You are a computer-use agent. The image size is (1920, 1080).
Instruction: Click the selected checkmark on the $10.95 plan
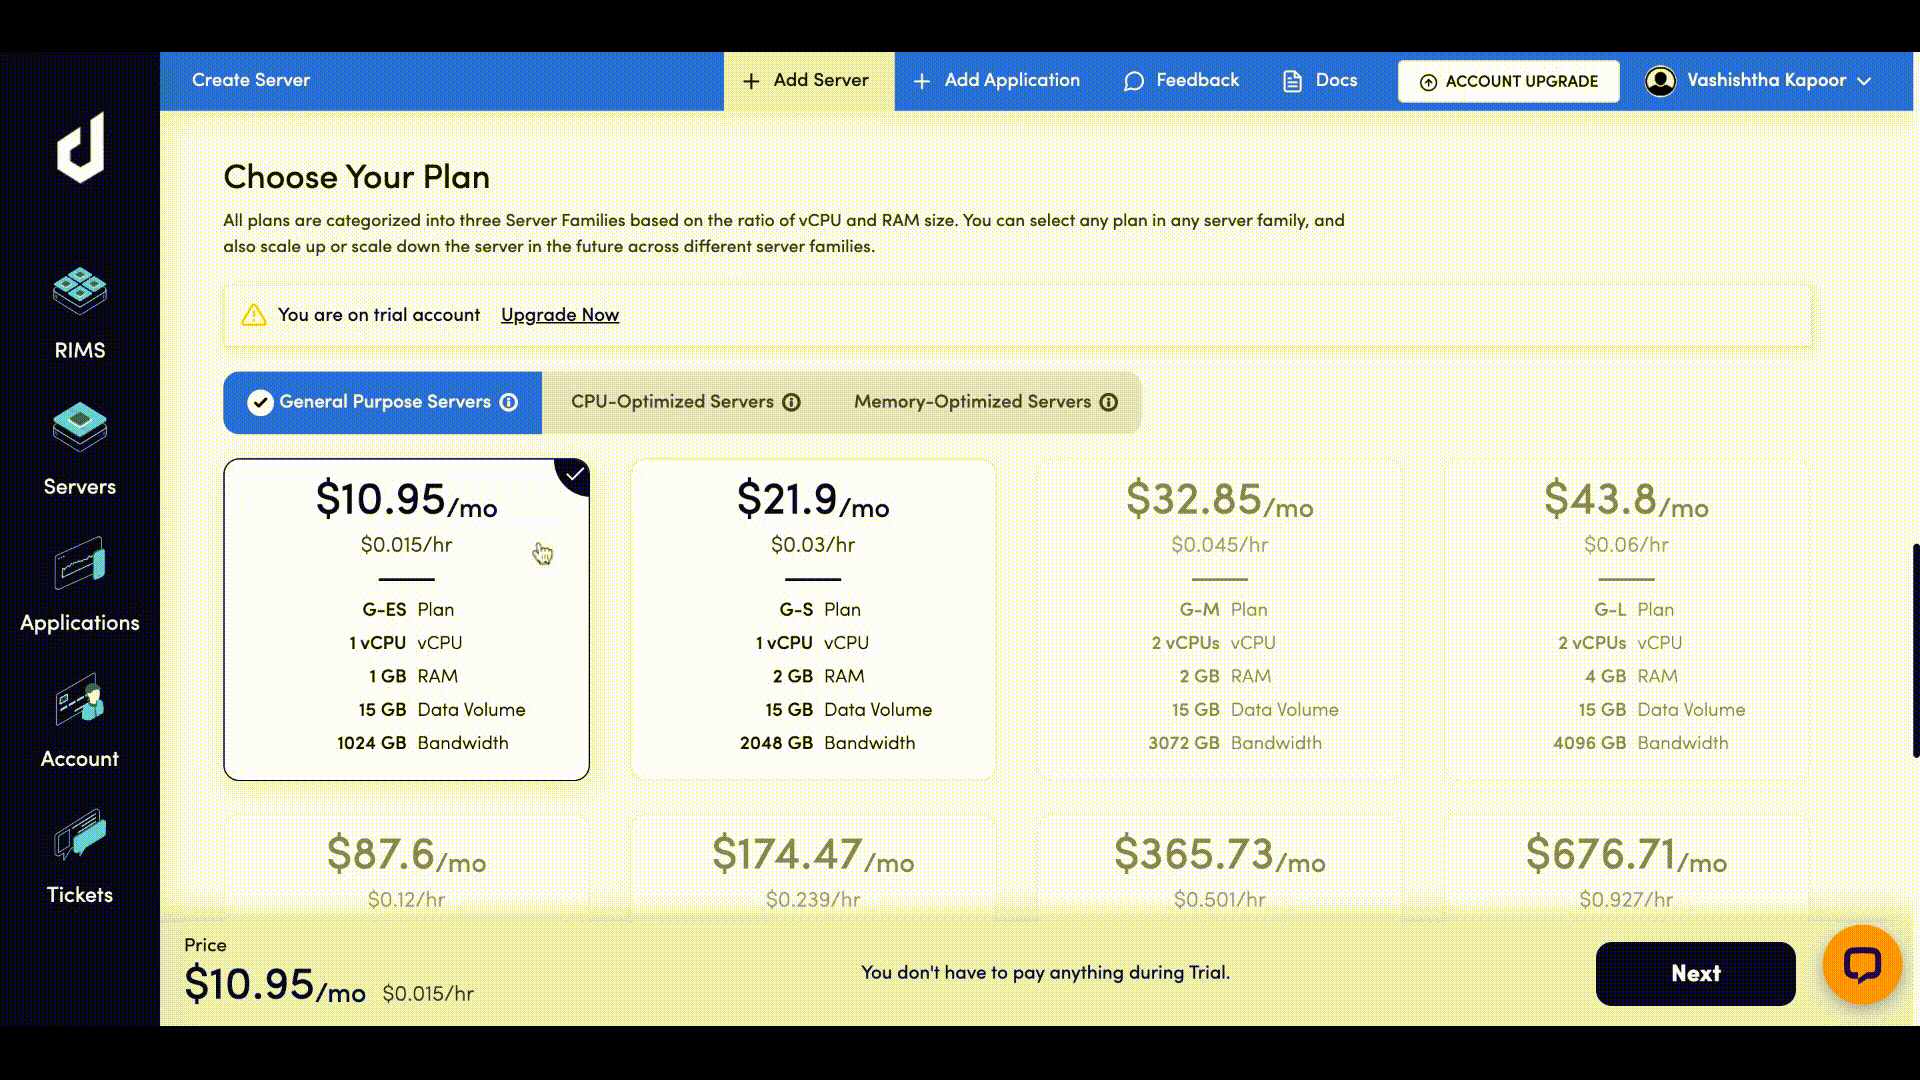coord(574,475)
